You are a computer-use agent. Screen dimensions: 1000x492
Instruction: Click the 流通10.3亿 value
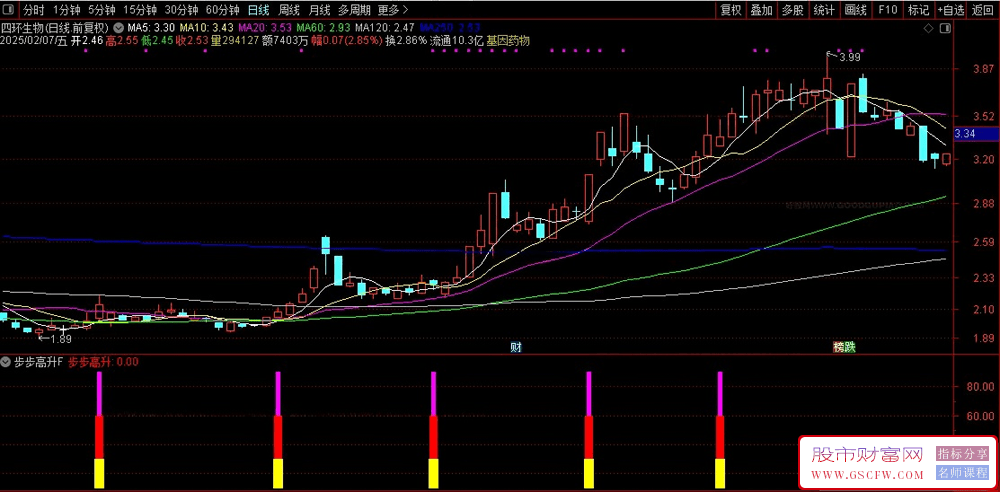[457, 40]
